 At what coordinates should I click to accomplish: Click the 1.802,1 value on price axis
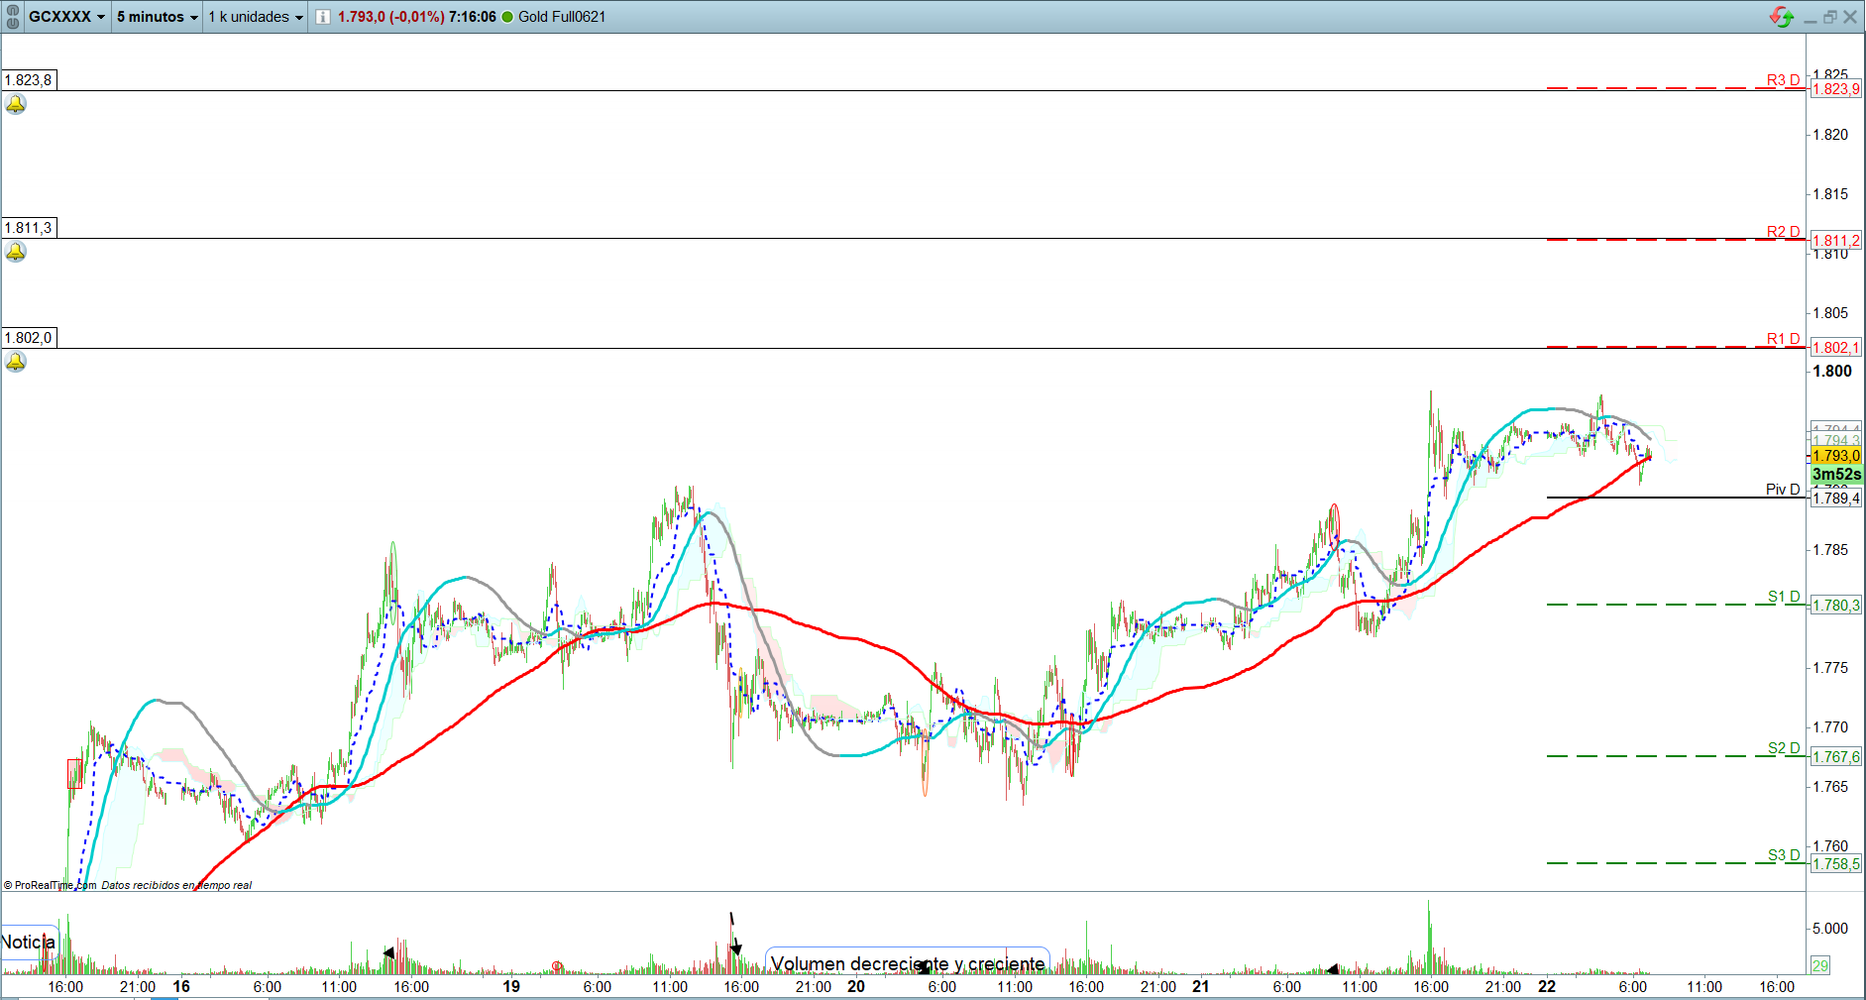(x=1836, y=348)
